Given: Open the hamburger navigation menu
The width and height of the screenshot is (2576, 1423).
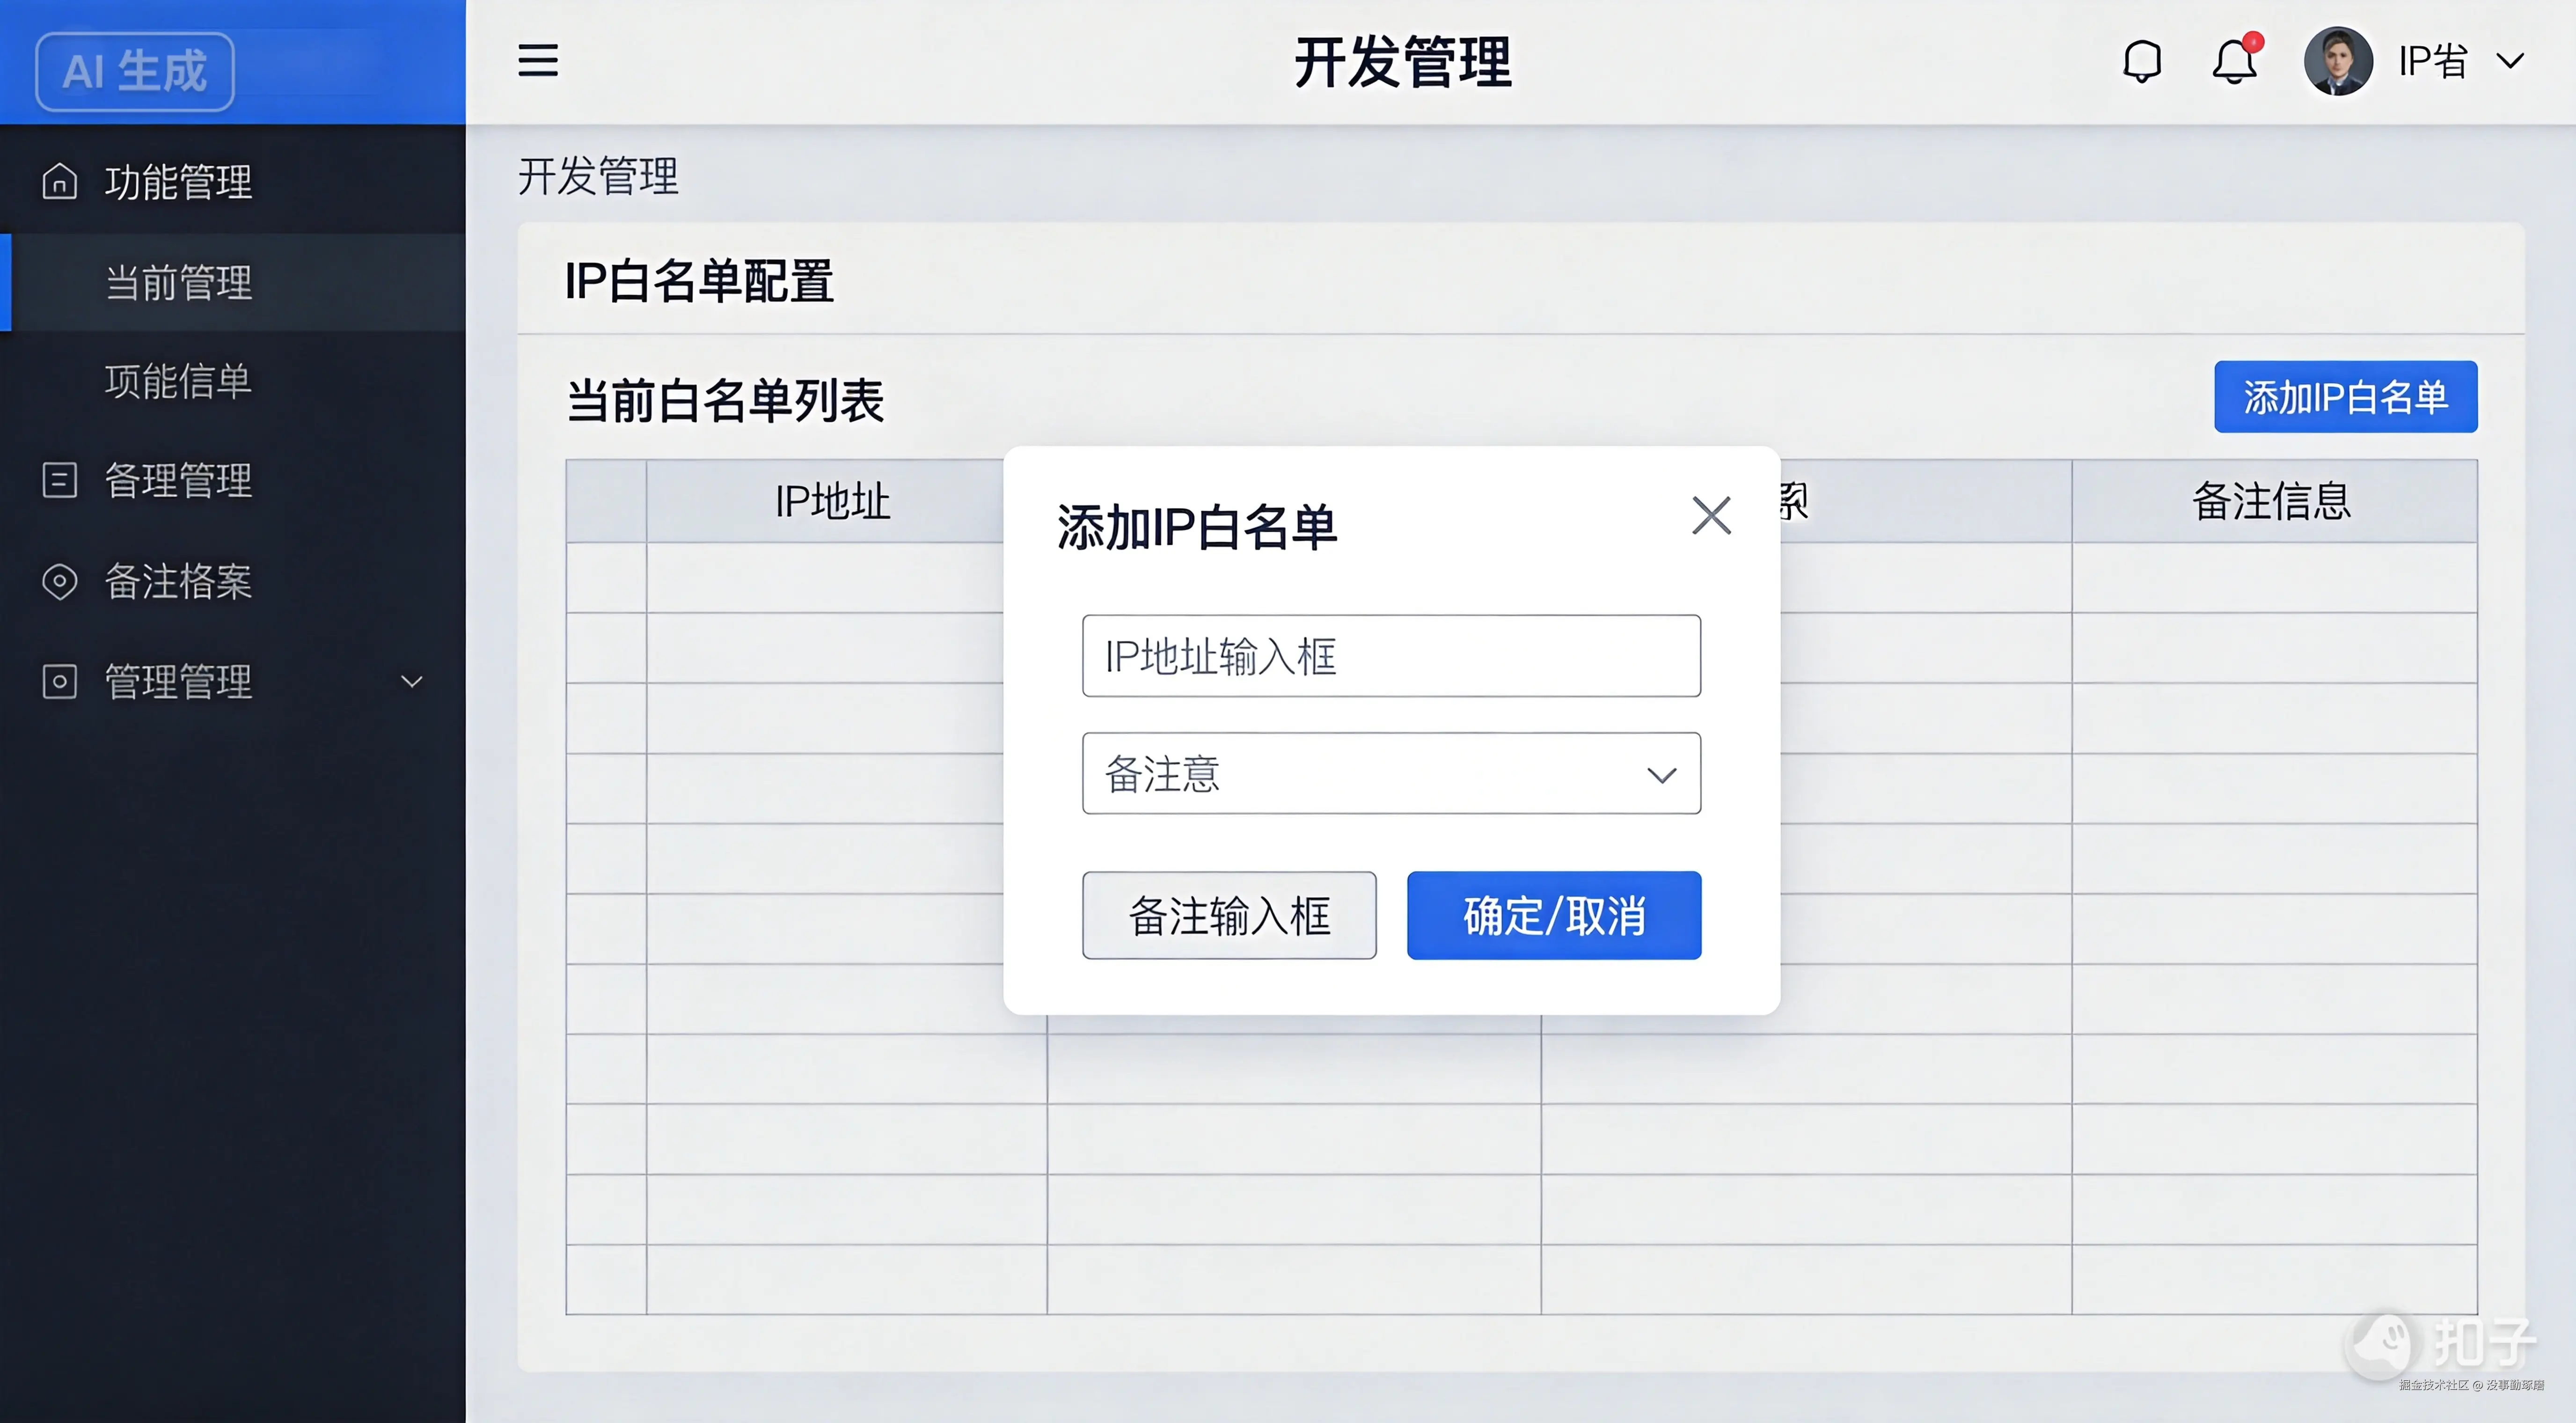Looking at the screenshot, I should coord(538,61).
